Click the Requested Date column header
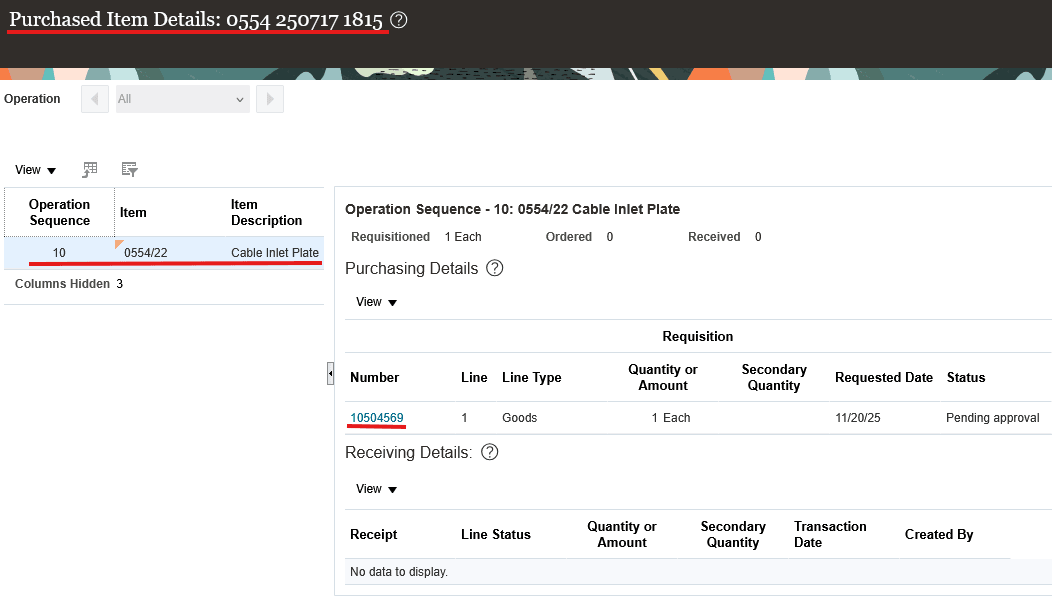The height and width of the screenshot is (609, 1052). click(884, 378)
